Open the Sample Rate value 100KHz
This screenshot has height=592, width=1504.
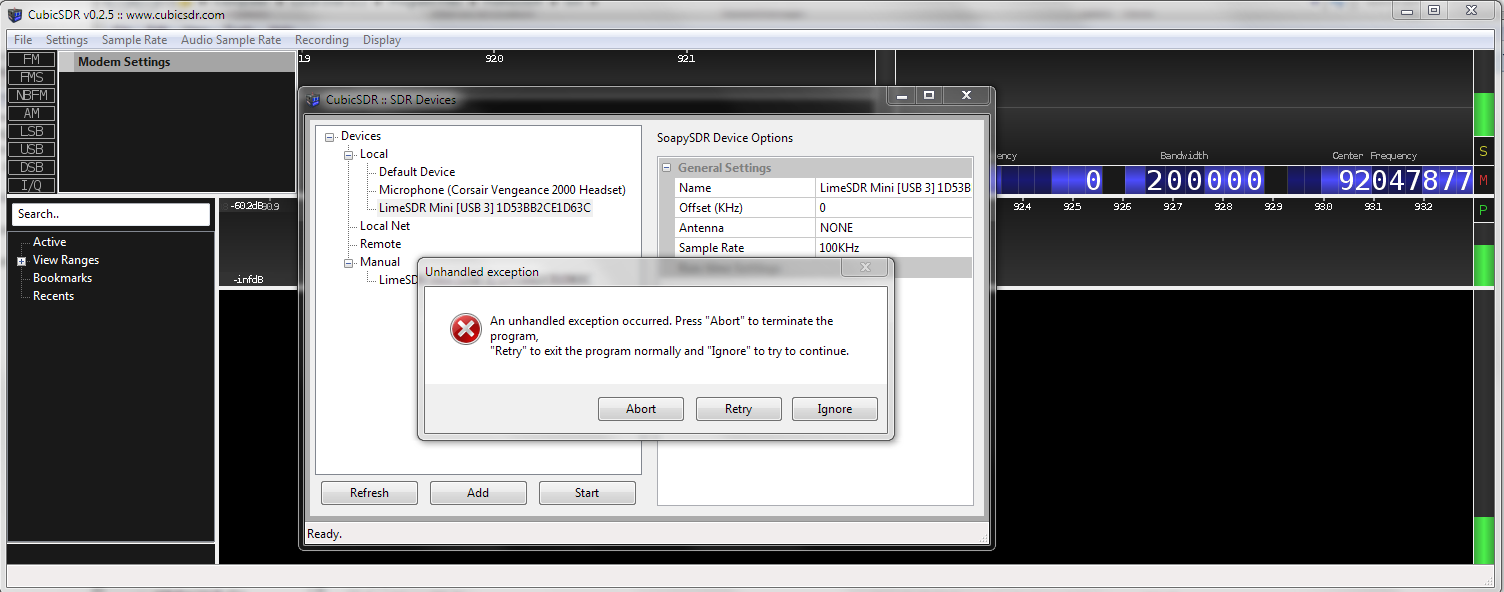[x=893, y=248]
